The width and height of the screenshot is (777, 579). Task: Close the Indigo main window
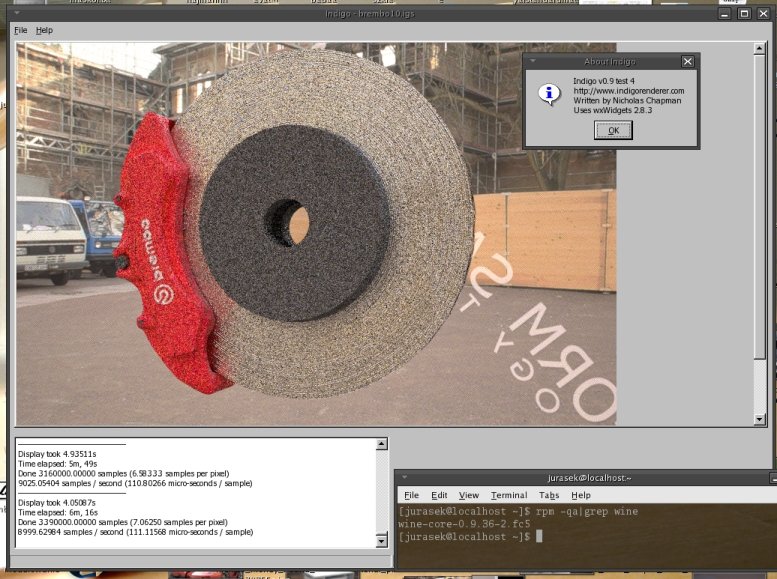click(763, 13)
